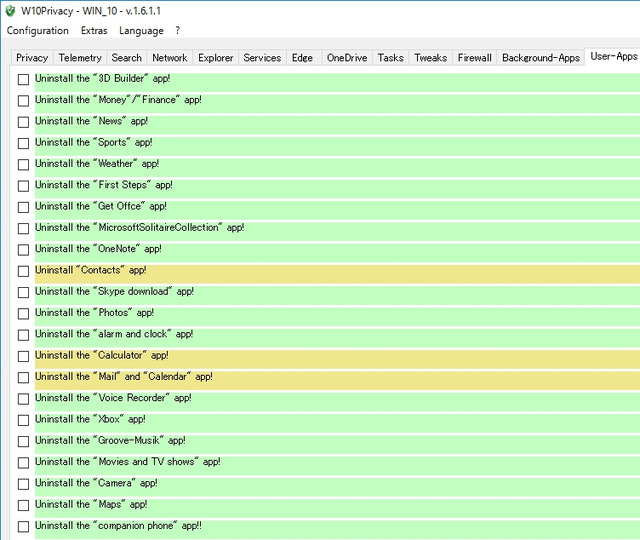Viewport: 640px width, 540px height.
Task: Switch to the Services tab
Action: [262, 58]
